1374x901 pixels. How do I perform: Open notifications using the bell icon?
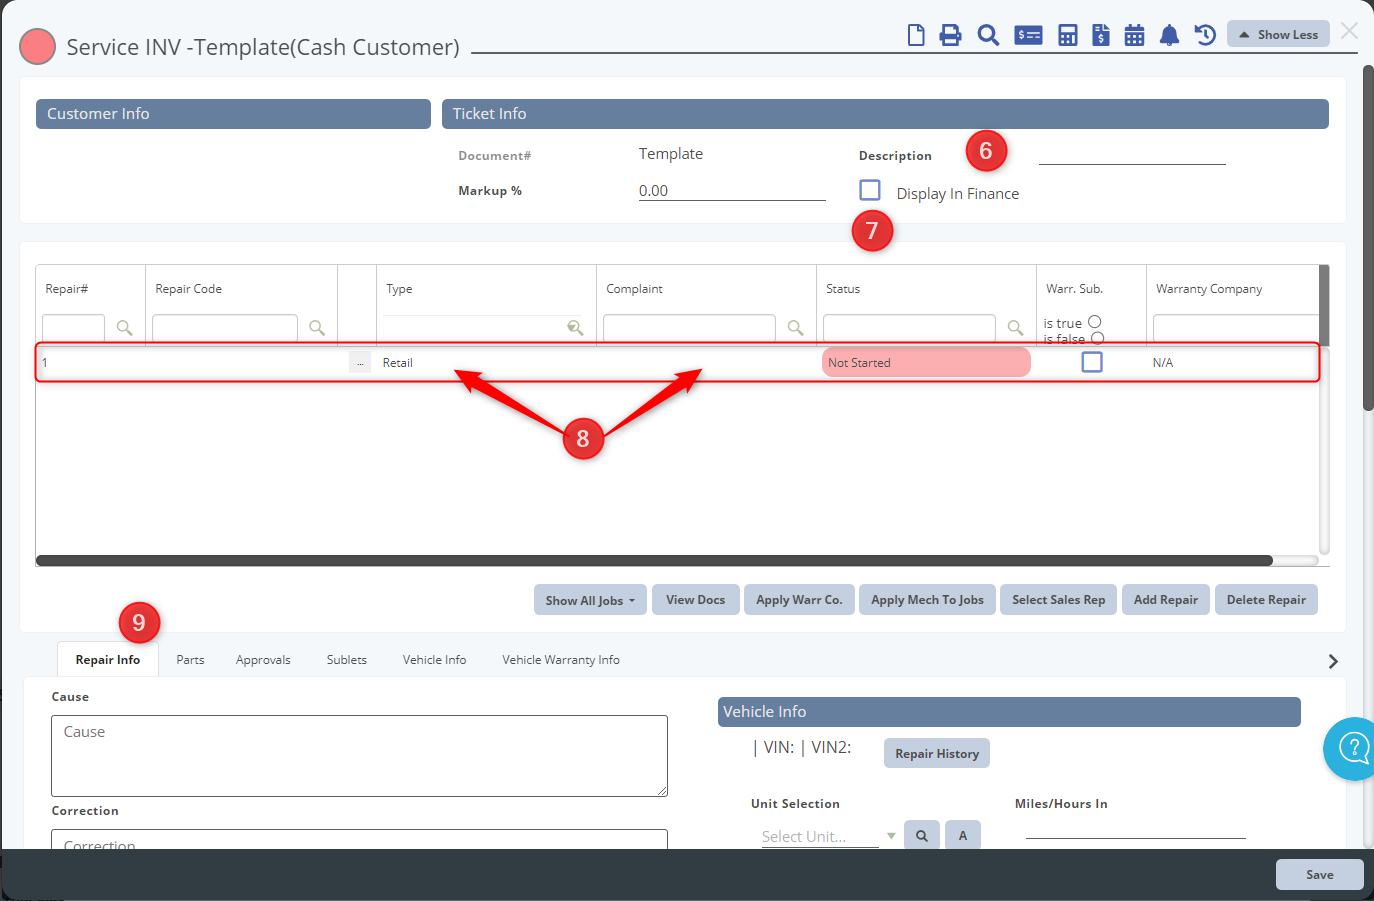tap(1169, 35)
